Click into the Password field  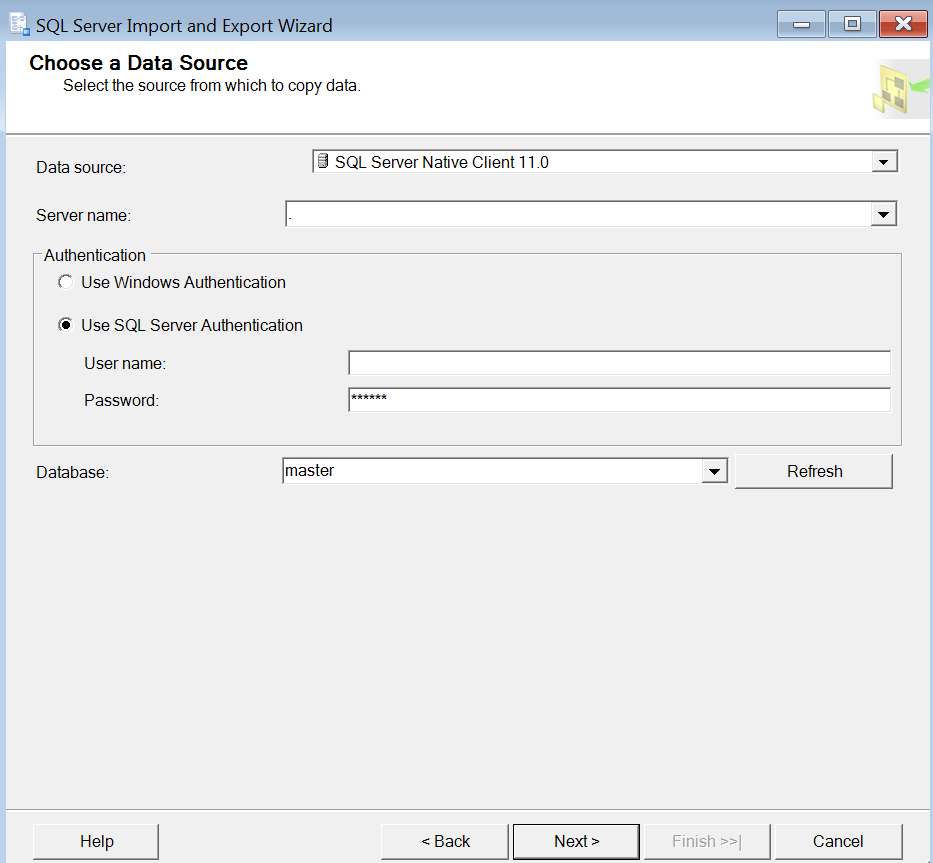tap(619, 399)
